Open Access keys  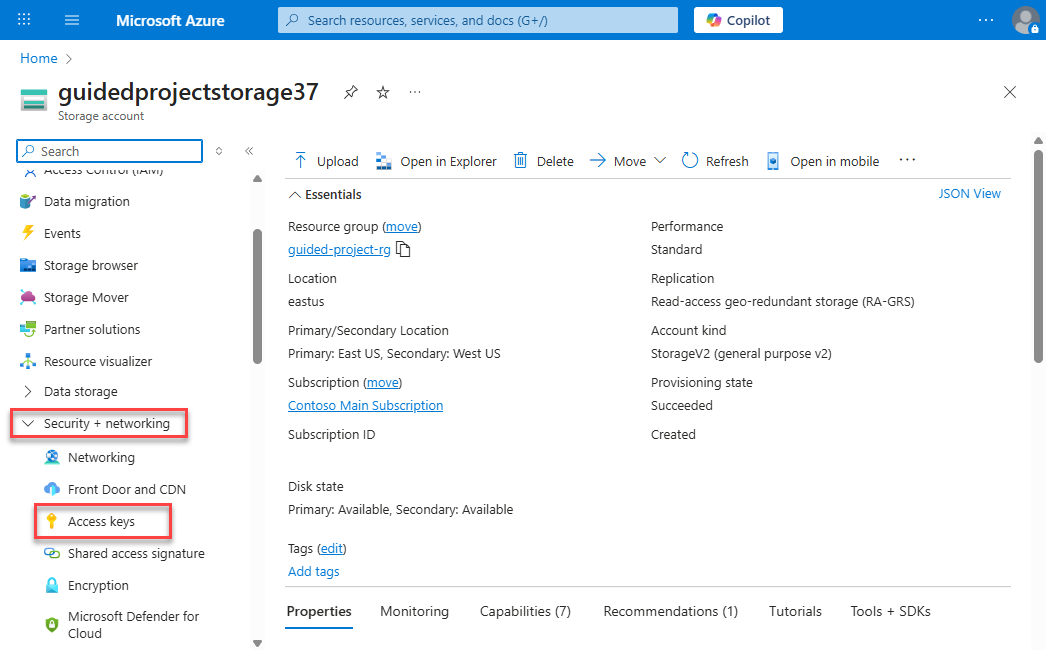pyautogui.click(x=103, y=522)
